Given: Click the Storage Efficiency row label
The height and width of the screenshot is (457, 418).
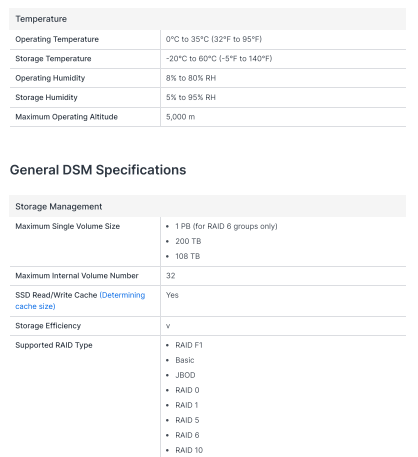Looking at the screenshot, I should [48, 326].
